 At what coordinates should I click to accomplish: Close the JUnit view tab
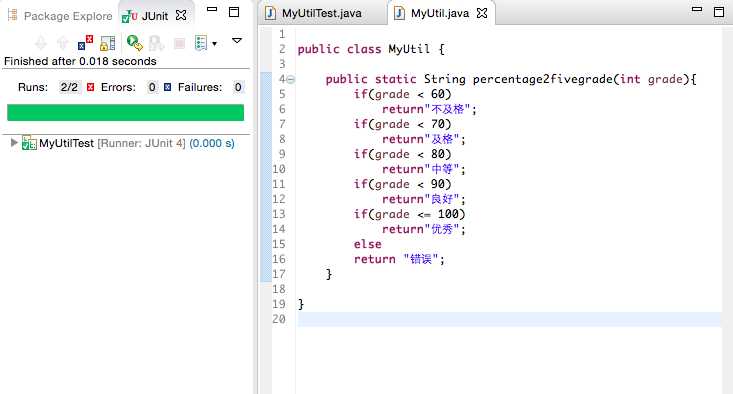pos(181,15)
